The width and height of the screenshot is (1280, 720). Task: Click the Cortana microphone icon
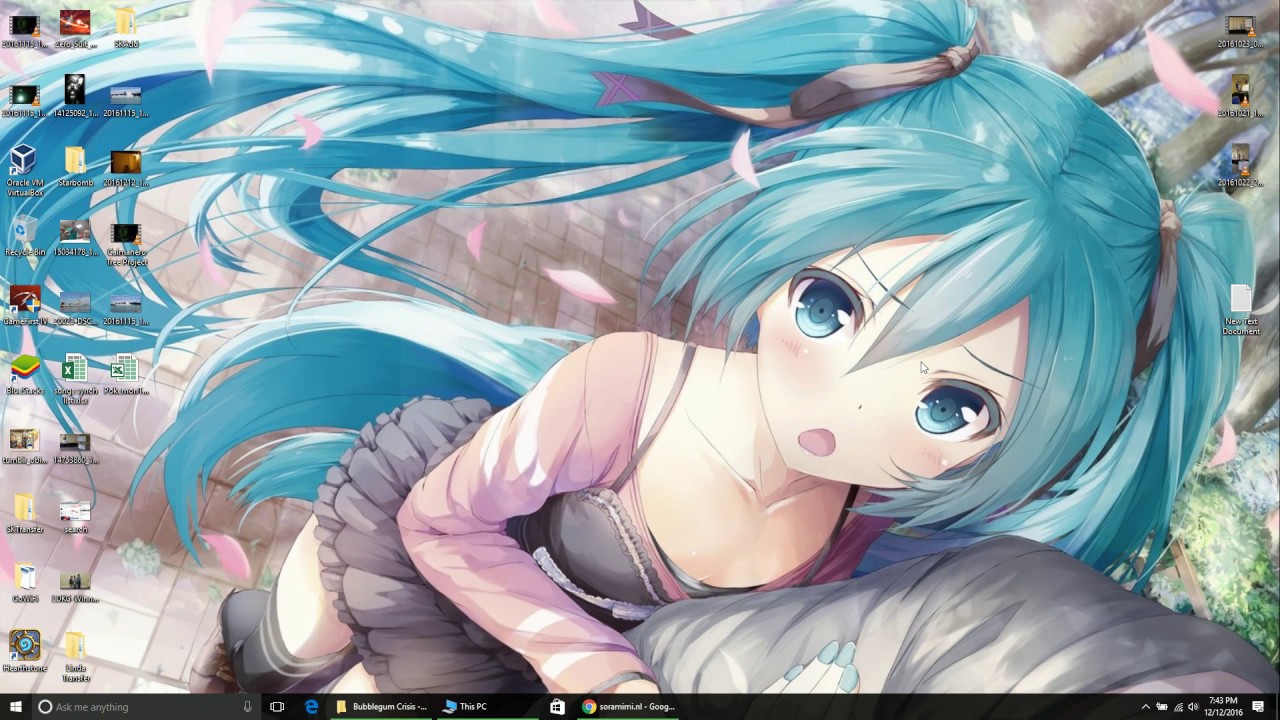tap(247, 706)
